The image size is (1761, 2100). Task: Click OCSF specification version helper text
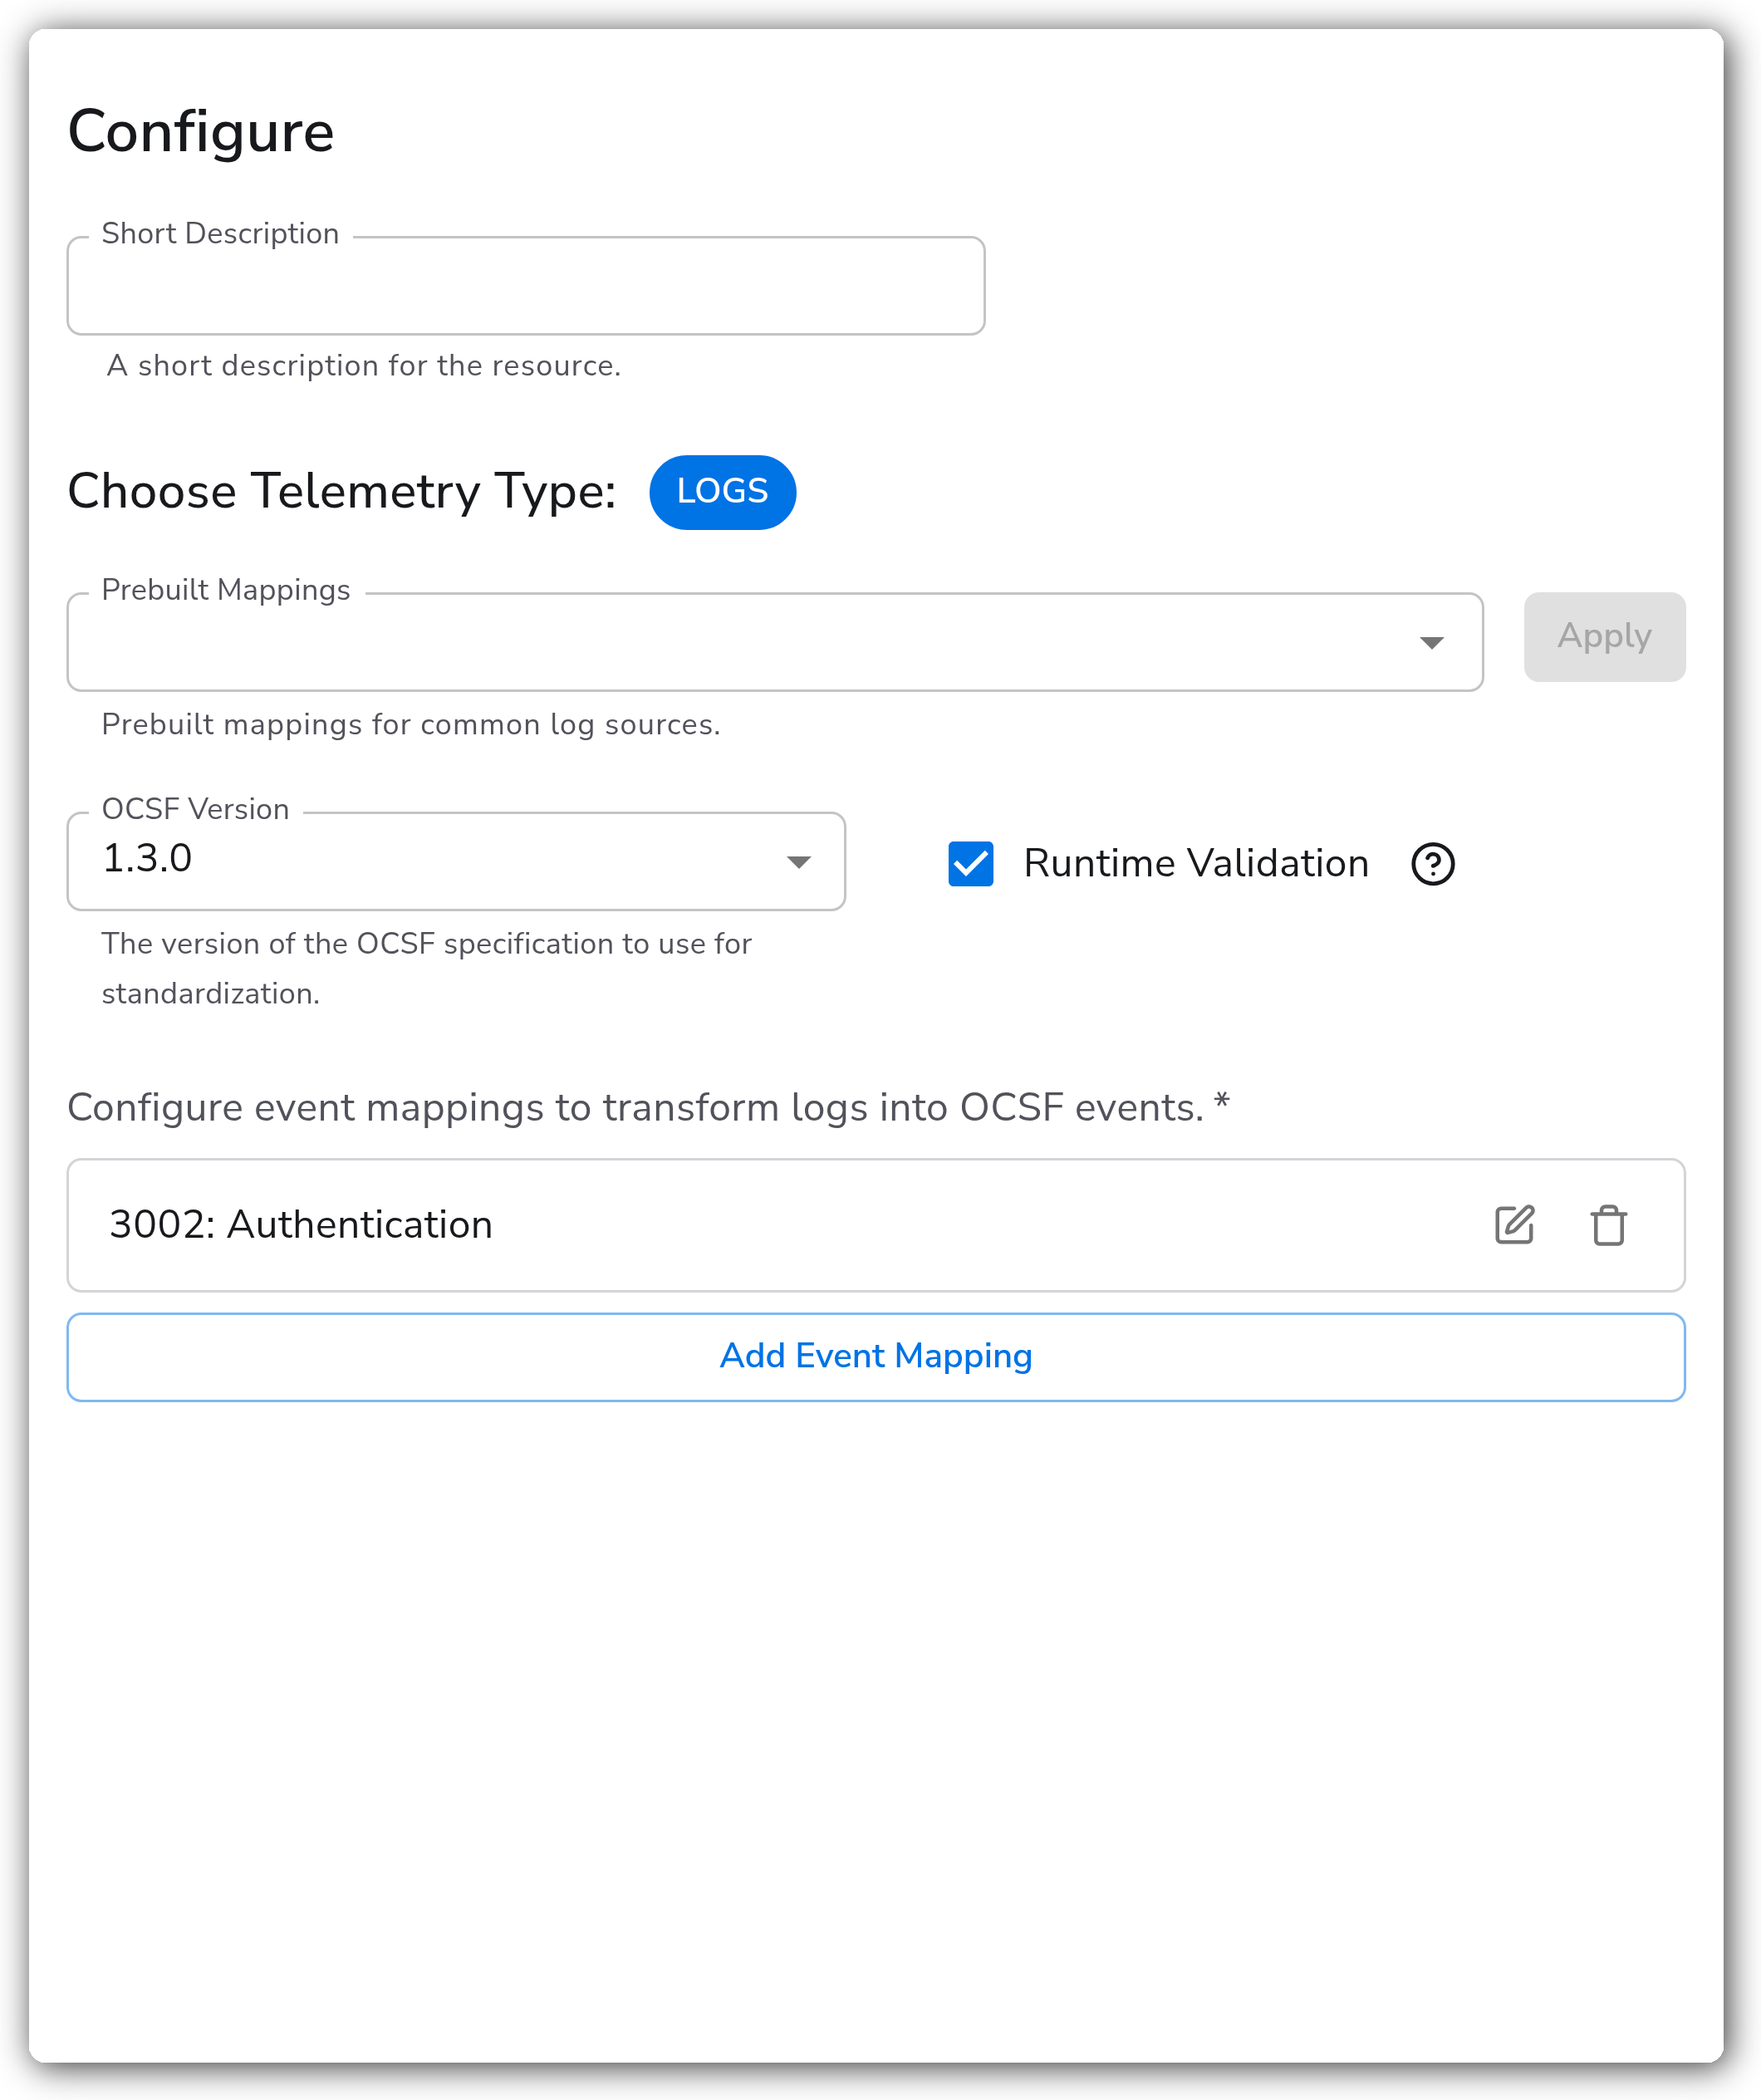pos(426,968)
